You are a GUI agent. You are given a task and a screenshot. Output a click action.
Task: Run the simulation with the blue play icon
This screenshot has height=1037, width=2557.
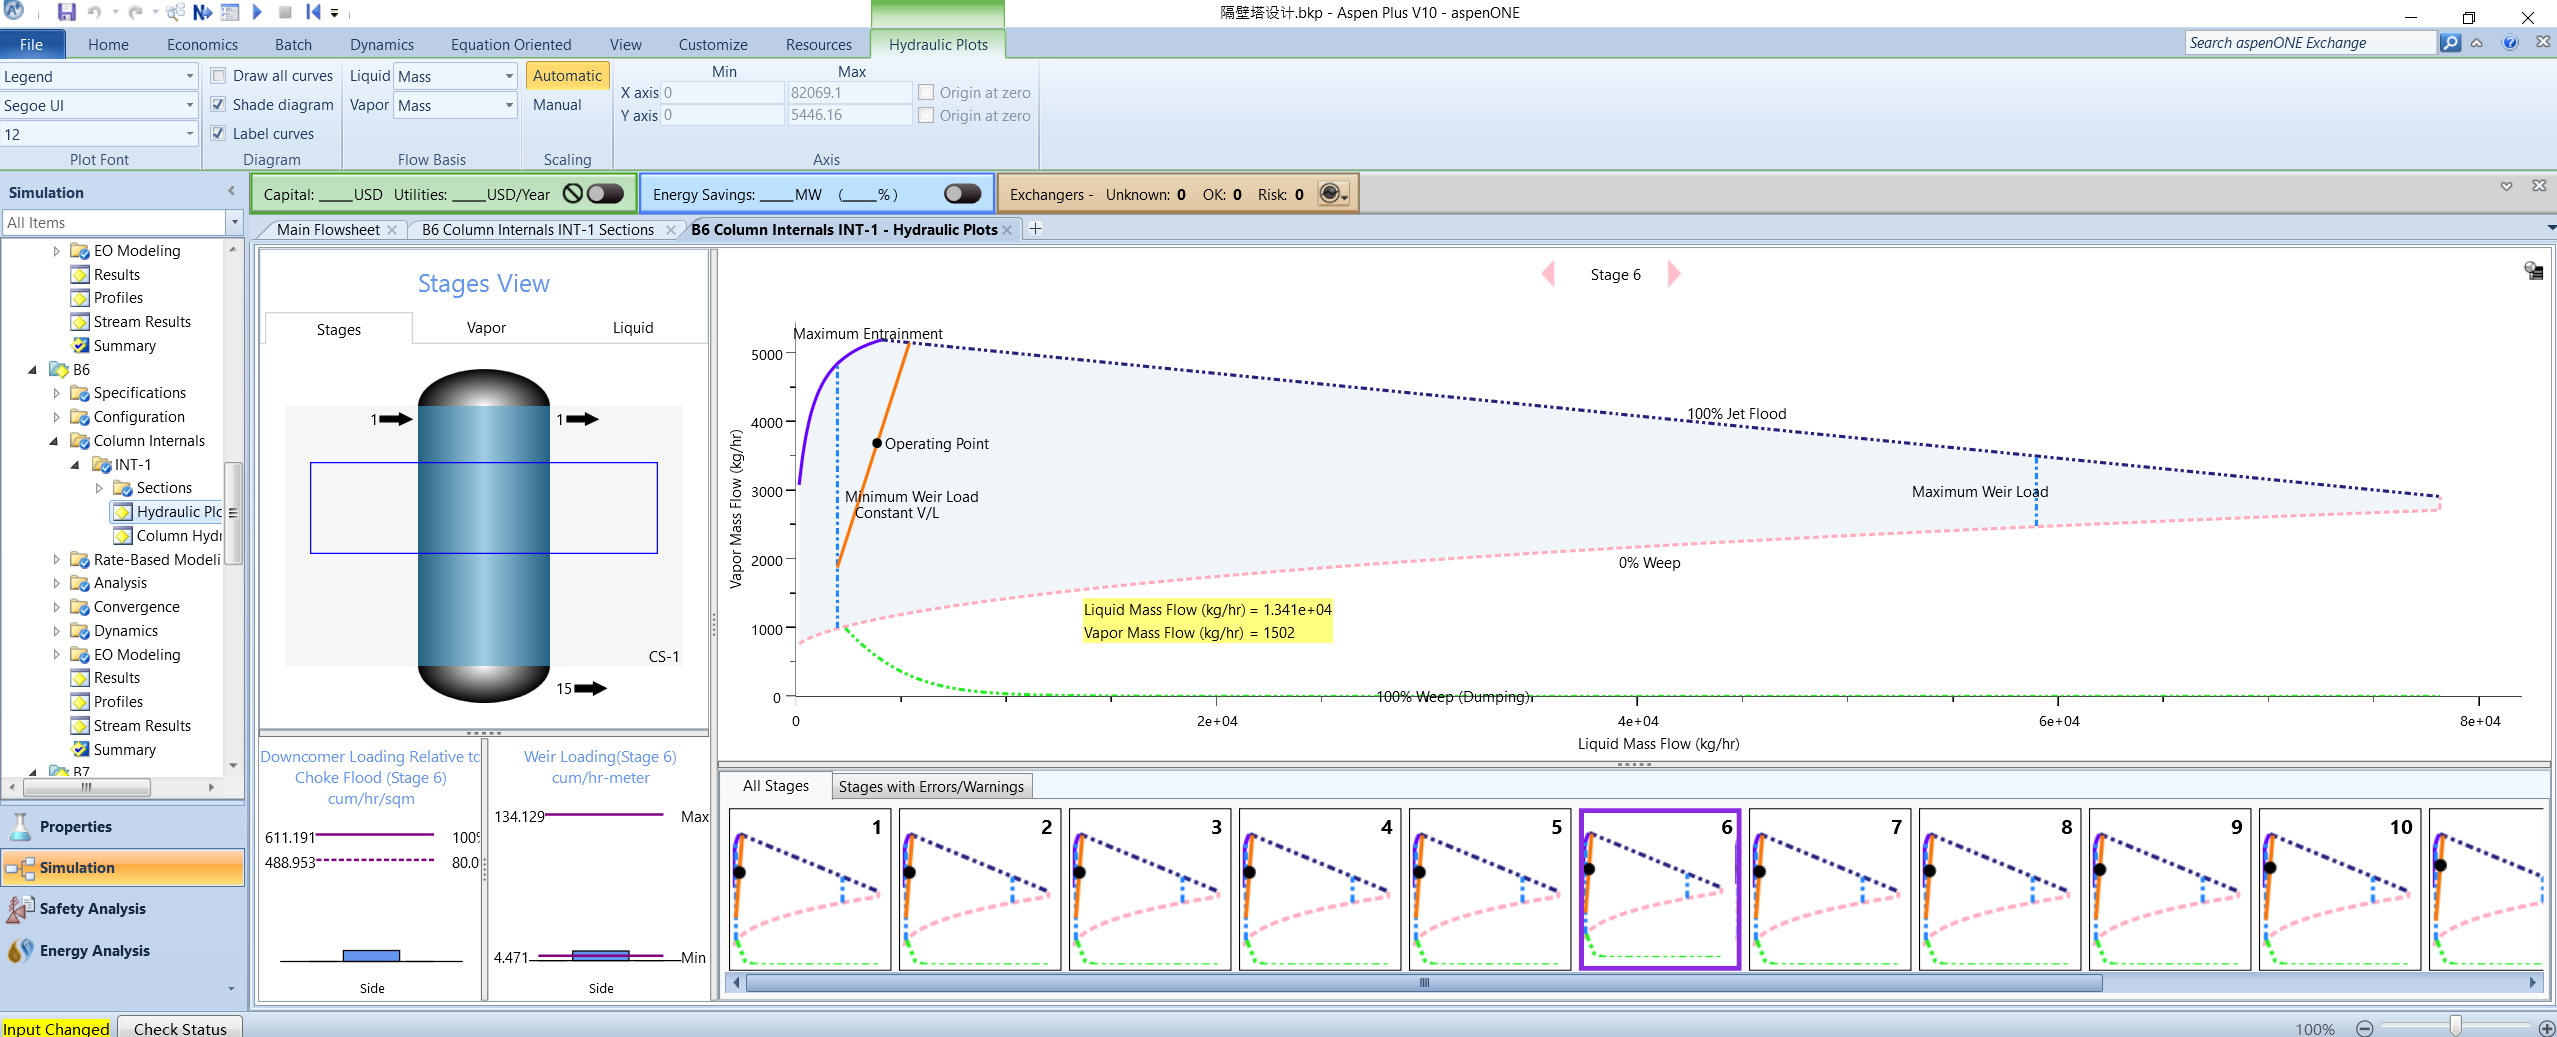(x=257, y=12)
